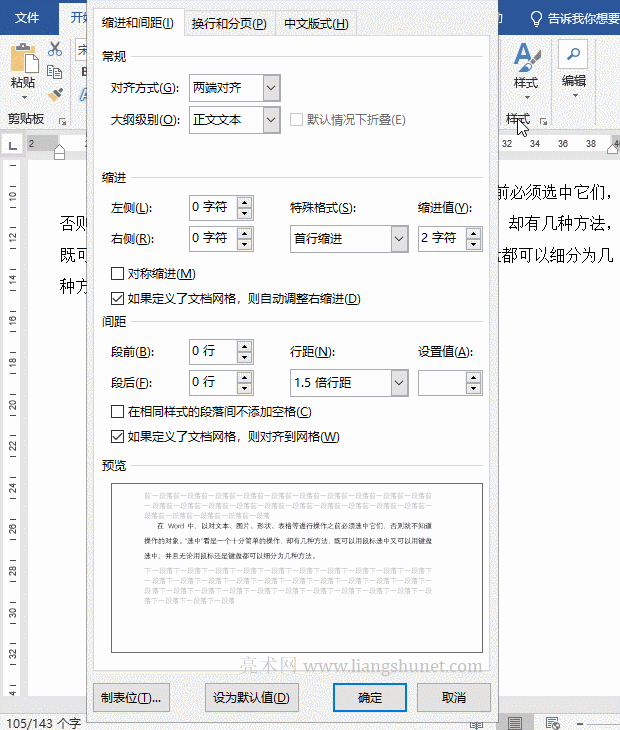Image resolution: width=620 pixels, height=730 pixels.
Task: Switch to the 换行和分页 tab
Action: point(229,24)
